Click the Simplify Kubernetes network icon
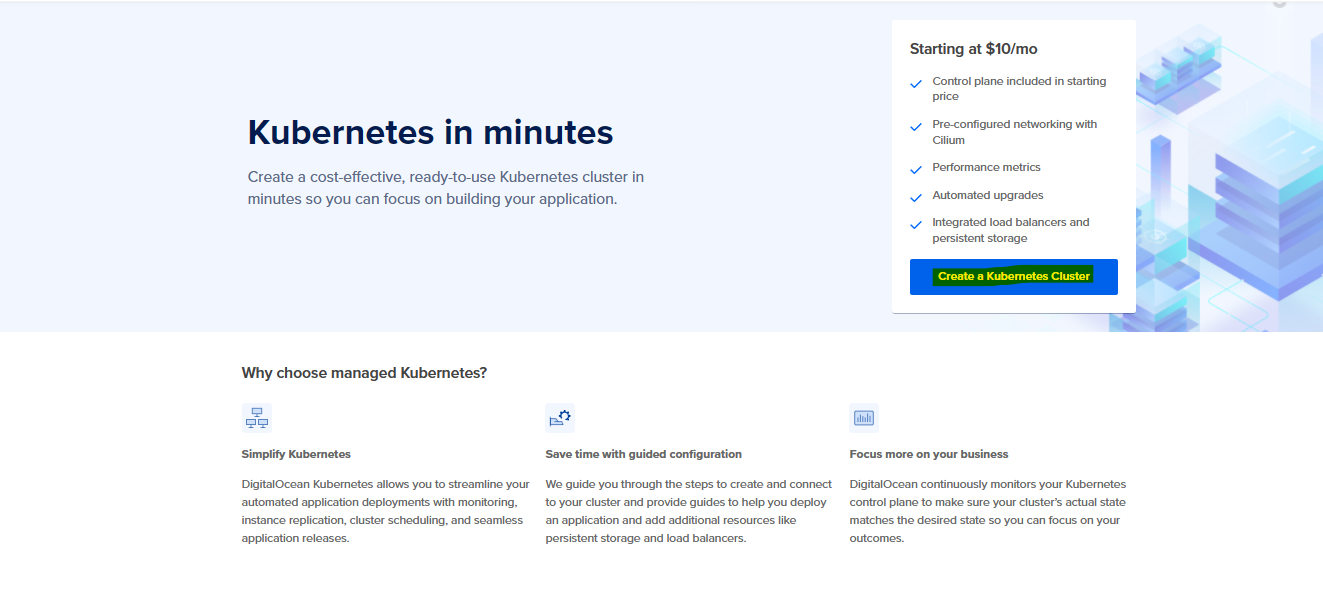 pyautogui.click(x=257, y=418)
